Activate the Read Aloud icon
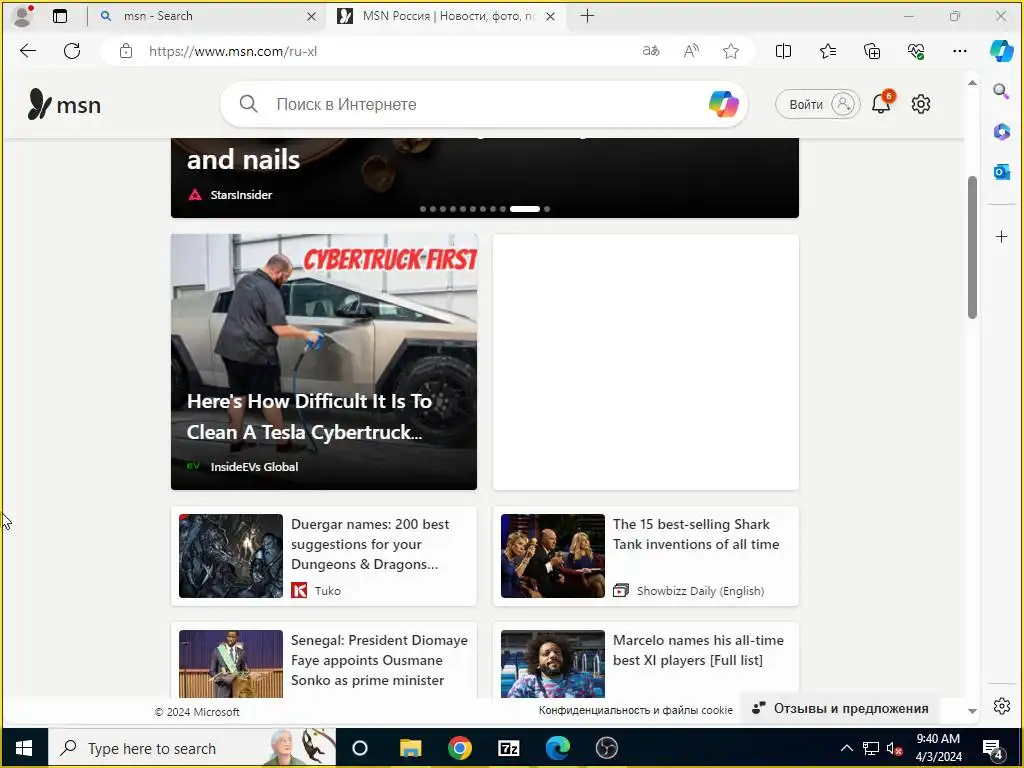Screen dimensions: 1024x768 pyautogui.click(x=691, y=51)
